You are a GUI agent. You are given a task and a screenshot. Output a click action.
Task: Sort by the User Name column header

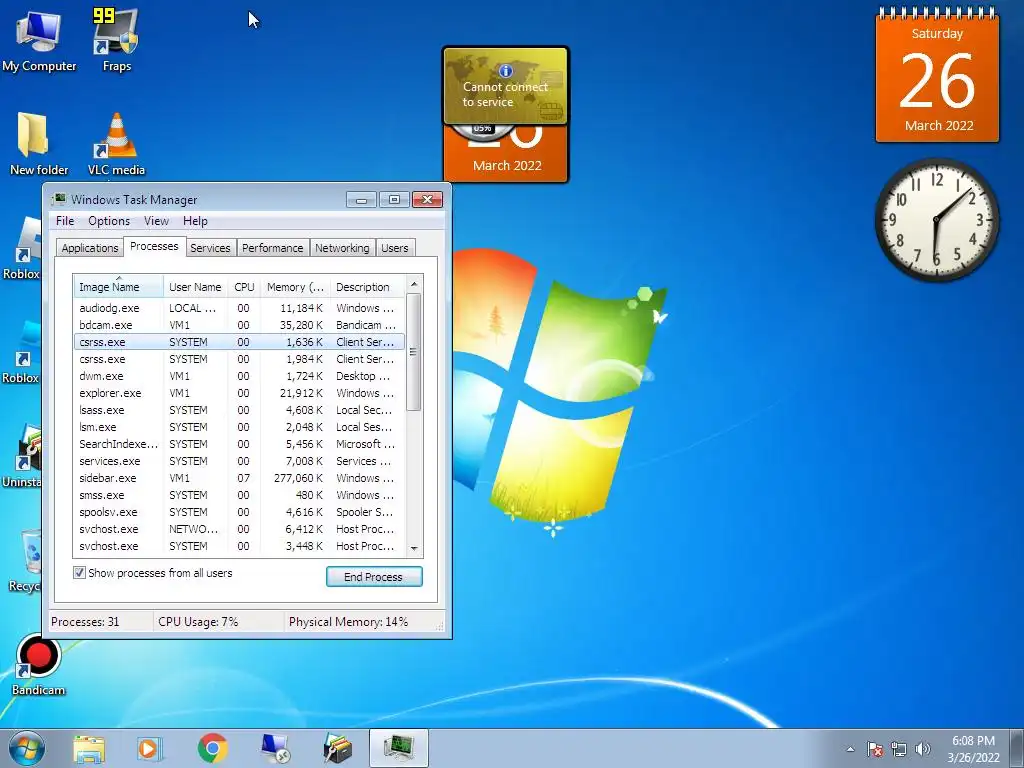point(195,287)
